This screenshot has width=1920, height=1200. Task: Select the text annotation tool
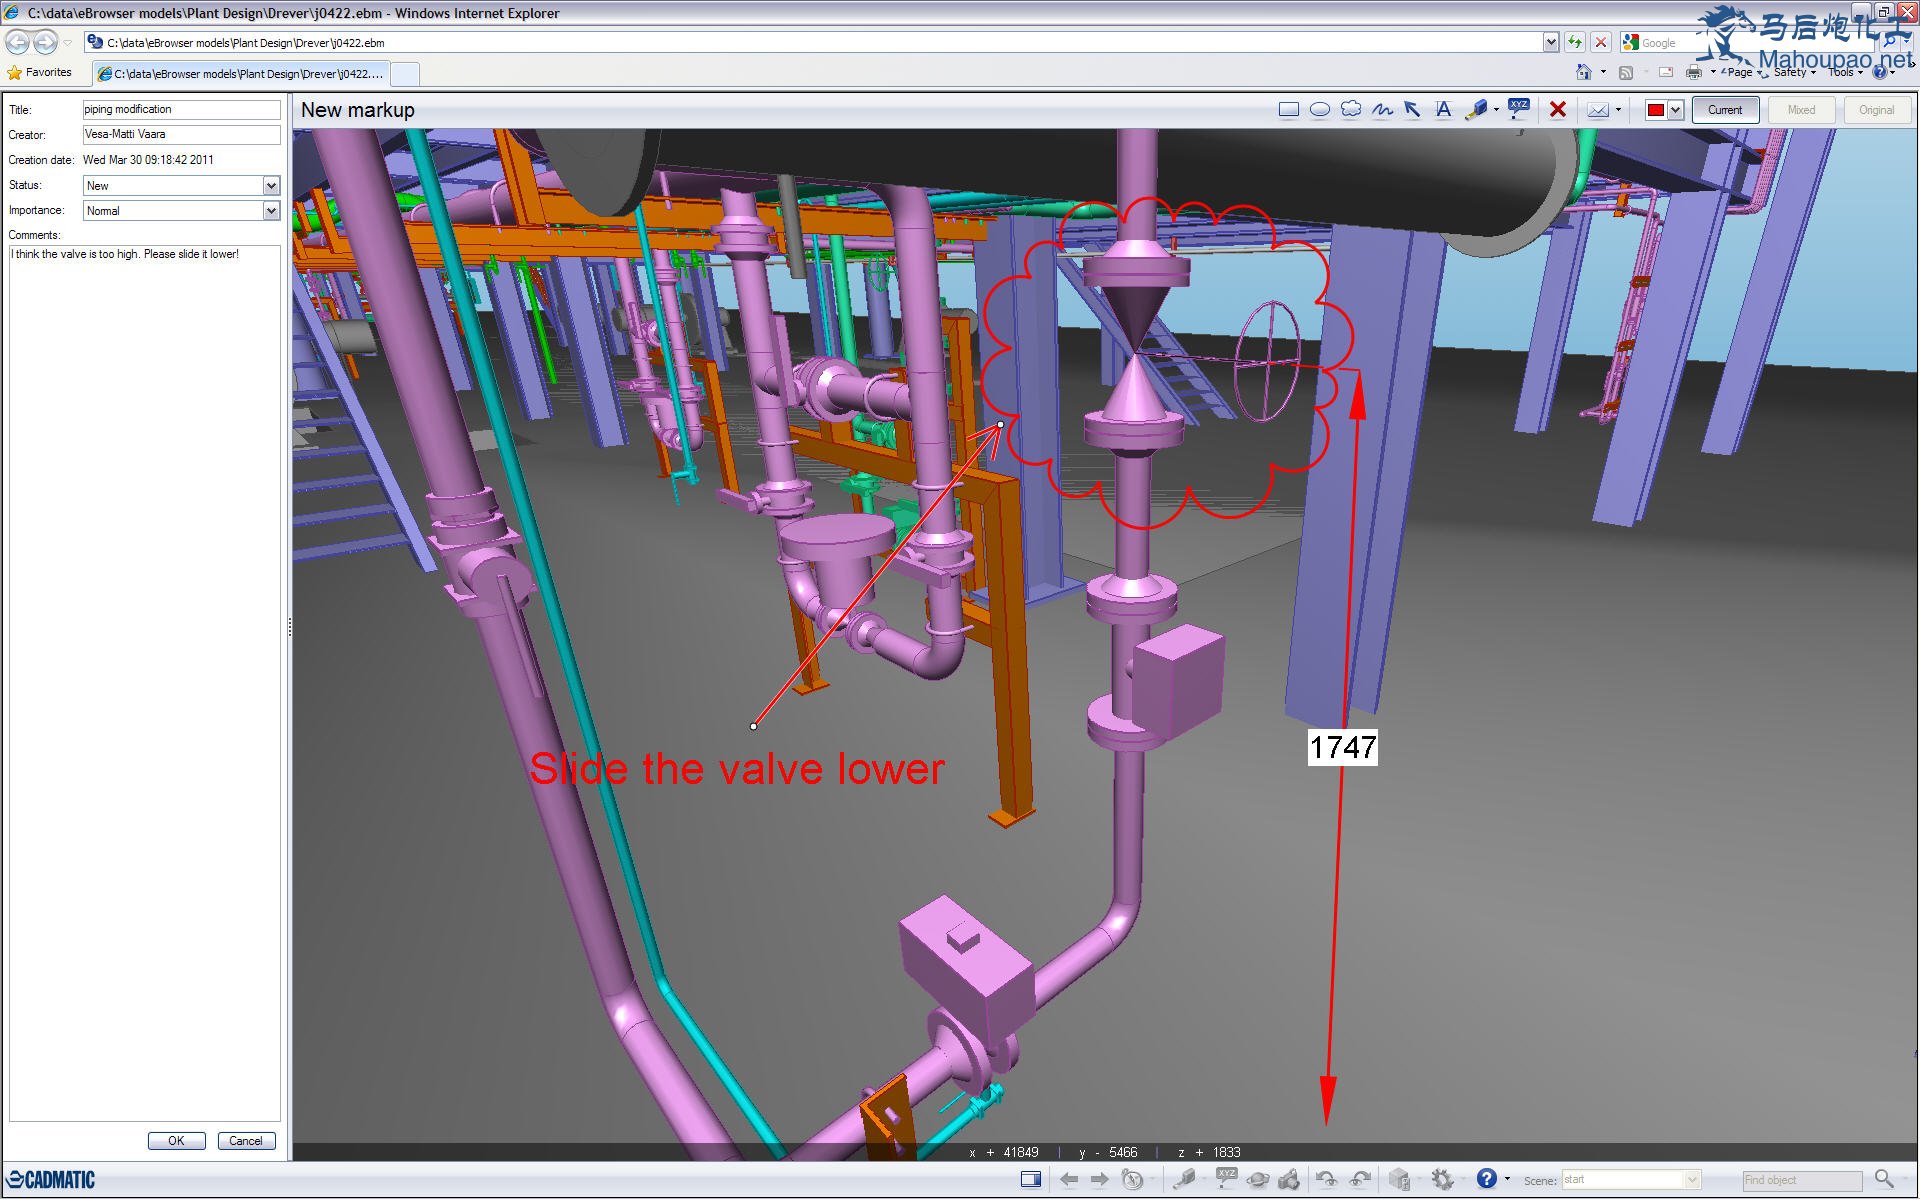pyautogui.click(x=1443, y=110)
